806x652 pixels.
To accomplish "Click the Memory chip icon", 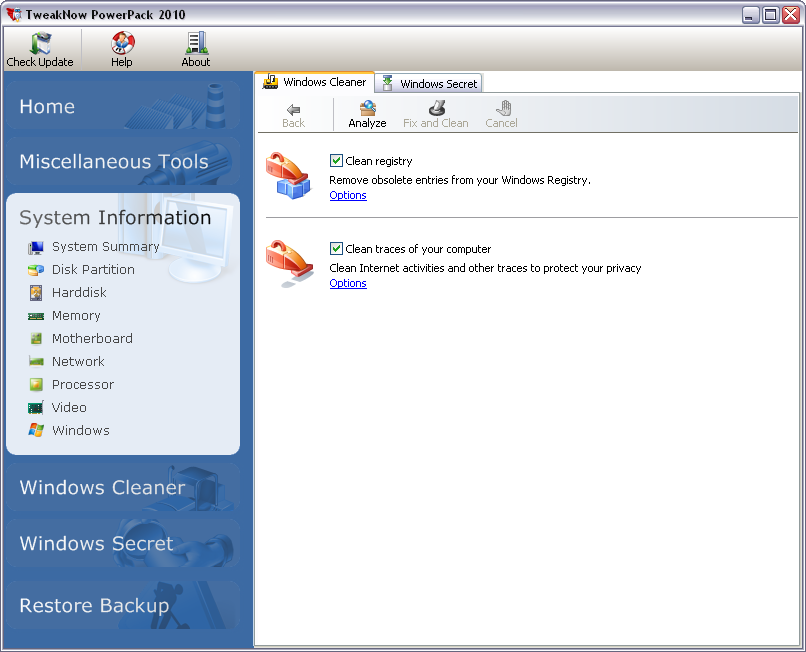I will tap(36, 316).
